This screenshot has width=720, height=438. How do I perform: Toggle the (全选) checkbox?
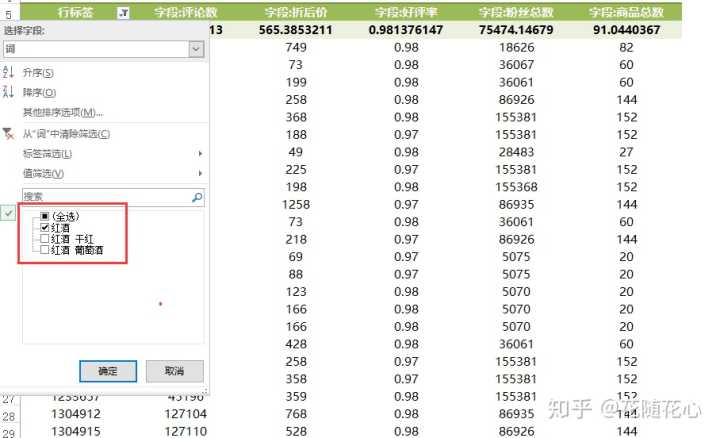(45, 216)
